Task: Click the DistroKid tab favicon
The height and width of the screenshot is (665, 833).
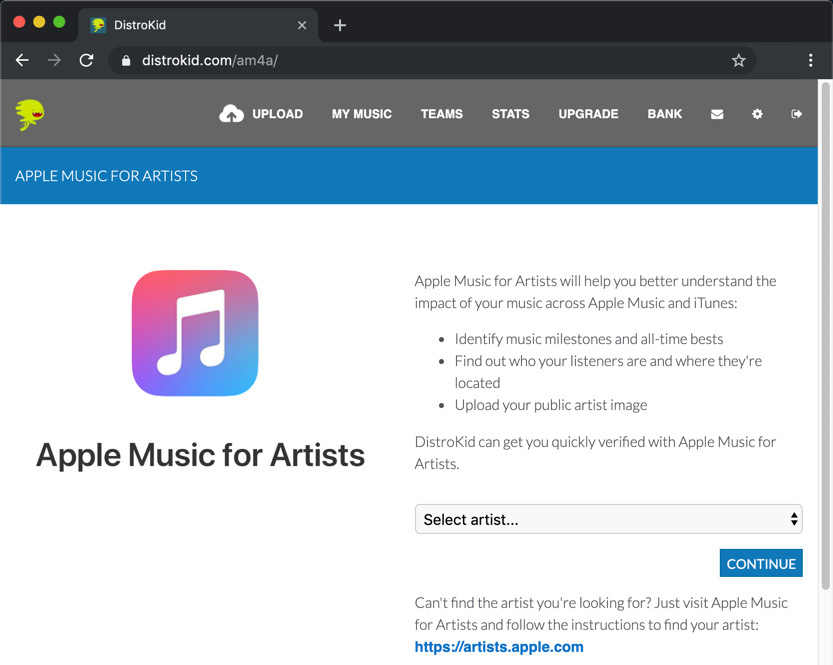Action: click(98, 25)
